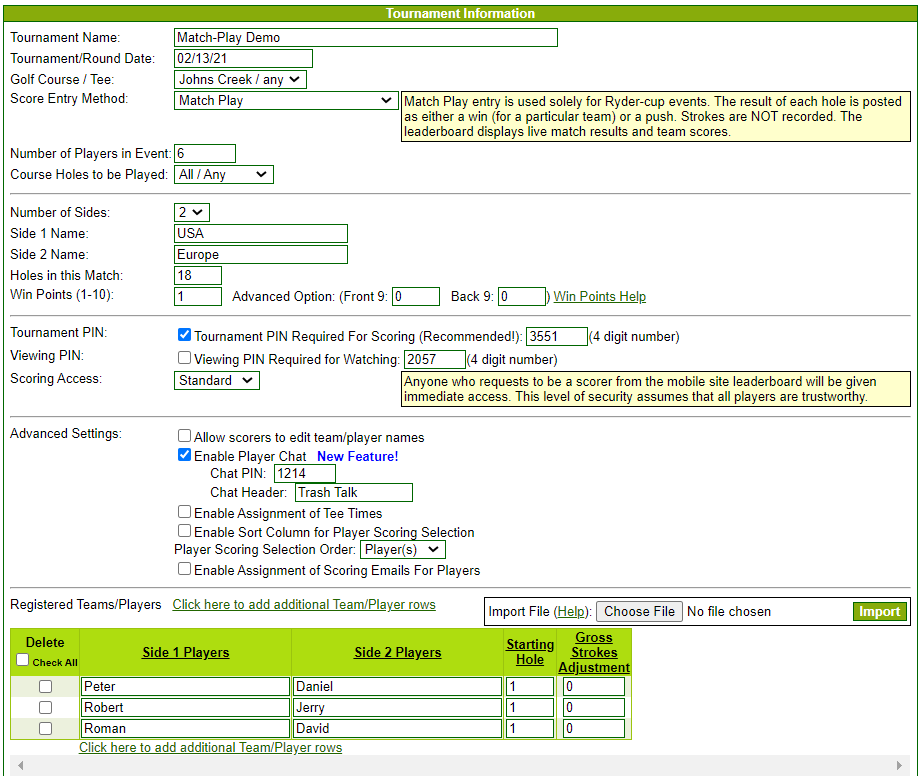The height and width of the screenshot is (776, 922).
Task: Click the Side 1 Name field with USA
Action: [x=260, y=233]
